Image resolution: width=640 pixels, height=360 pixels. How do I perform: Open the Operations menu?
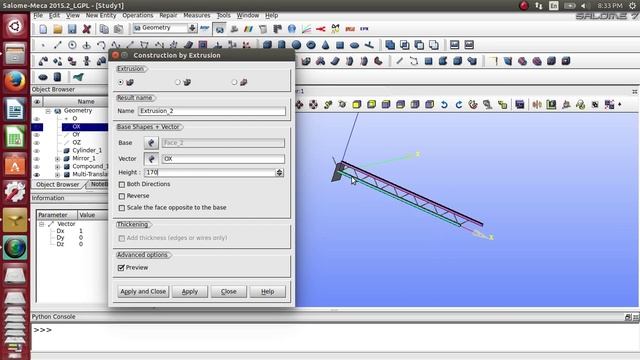point(138,16)
